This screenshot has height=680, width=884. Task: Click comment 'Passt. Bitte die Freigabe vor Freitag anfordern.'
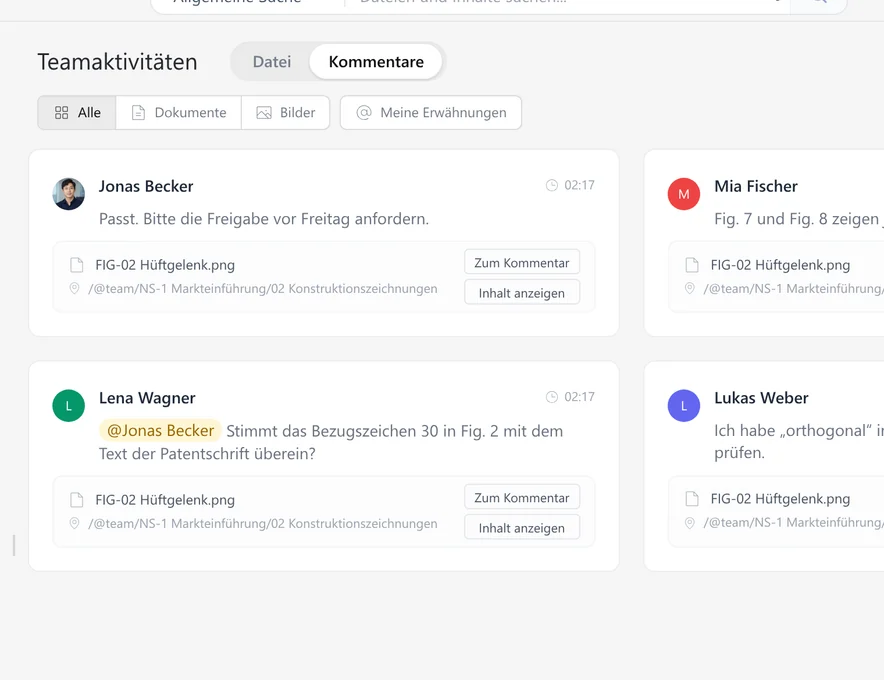point(264,219)
